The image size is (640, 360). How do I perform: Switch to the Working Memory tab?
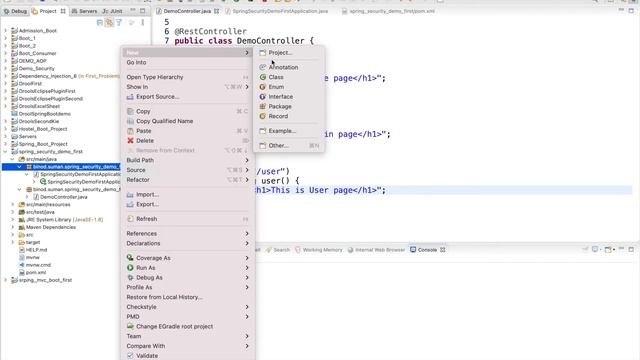(x=319, y=250)
